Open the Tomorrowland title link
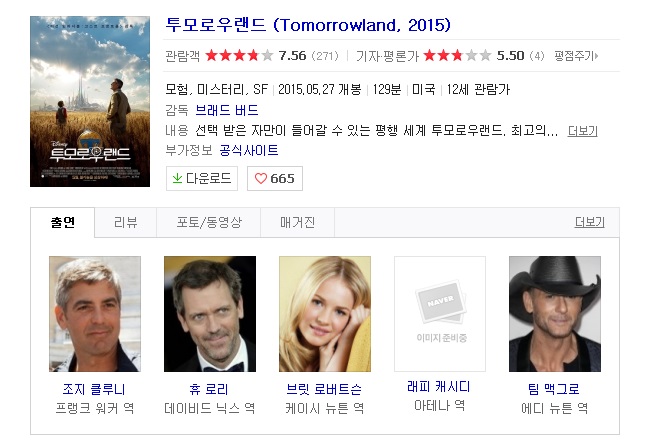648x445 pixels. tap(308, 25)
